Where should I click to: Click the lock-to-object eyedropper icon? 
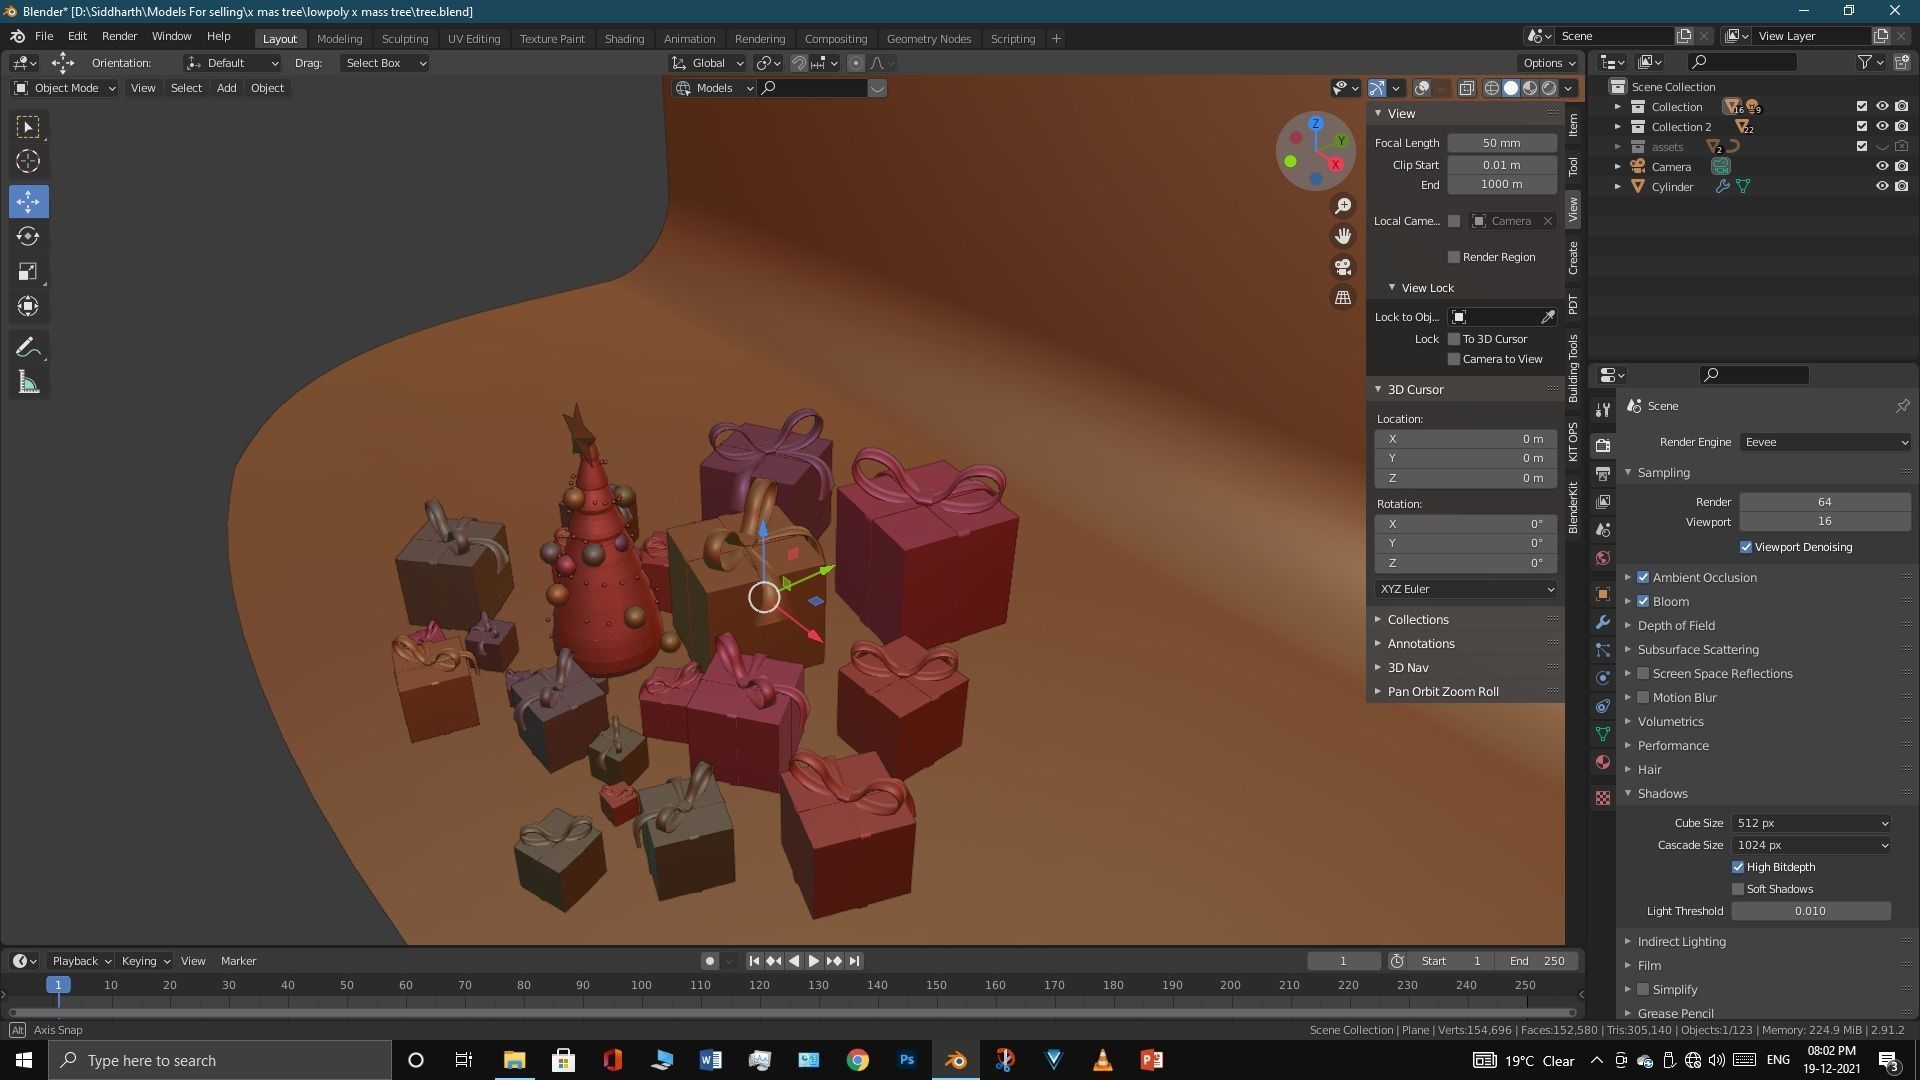click(1548, 317)
